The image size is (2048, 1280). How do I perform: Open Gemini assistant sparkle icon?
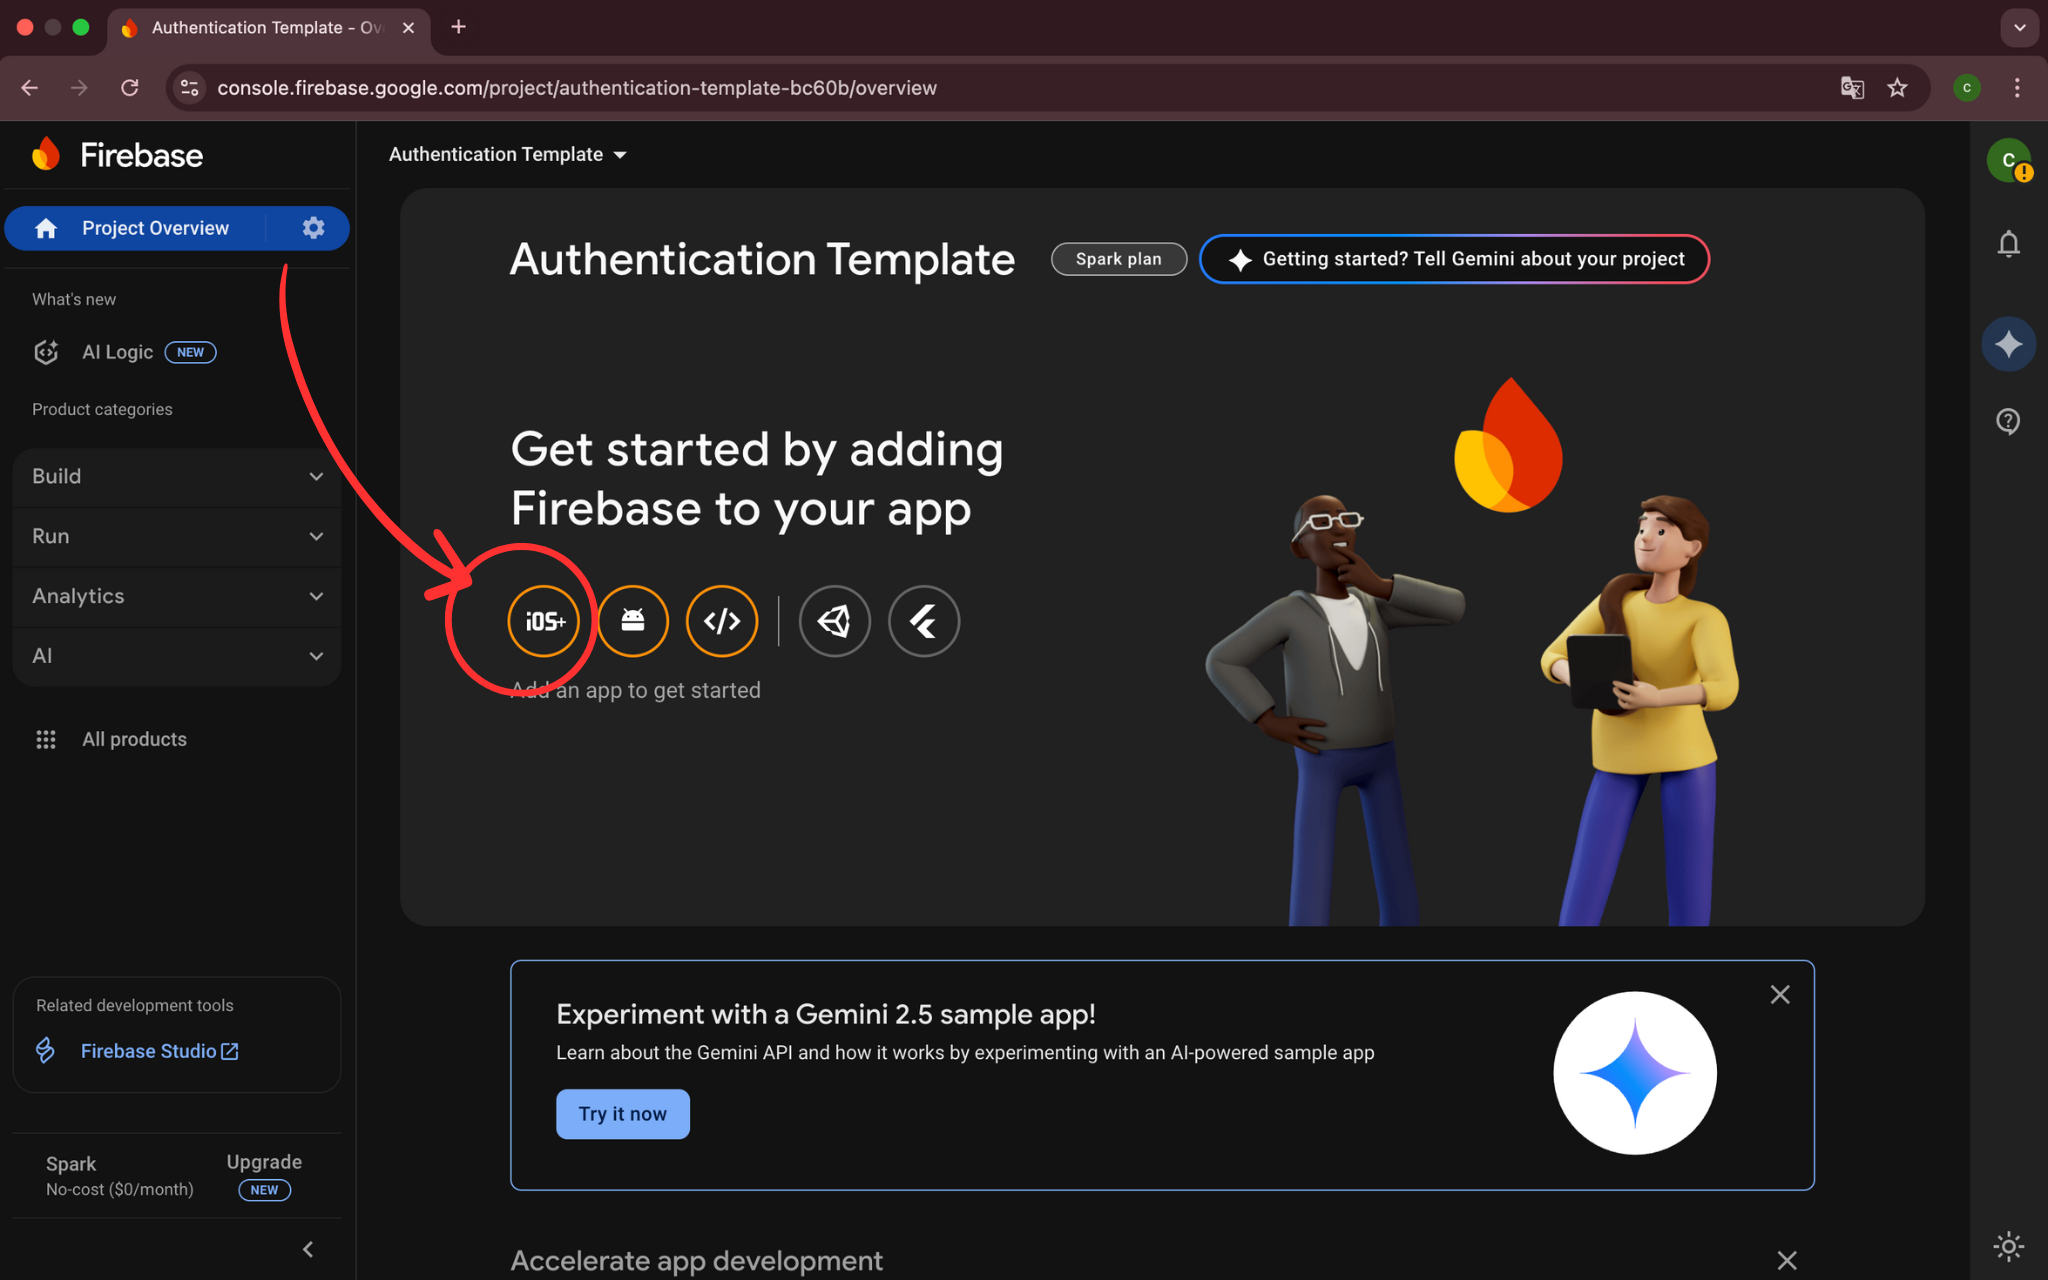coord(2008,344)
